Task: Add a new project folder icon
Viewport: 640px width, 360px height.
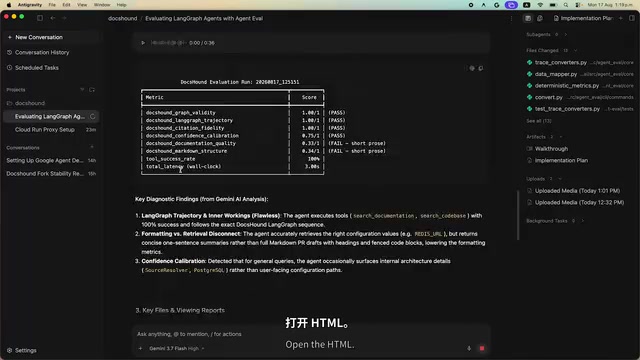Action: click(x=92, y=89)
